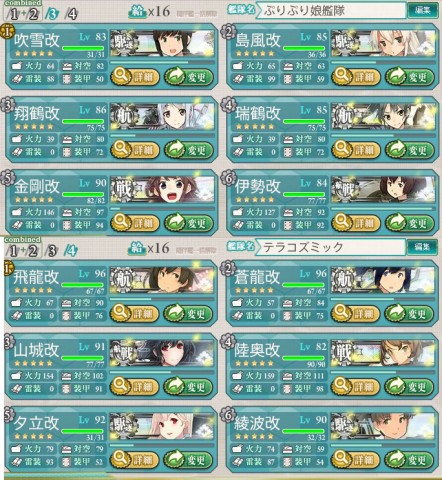Open details for 吹雪改
Screen dimensions: 442x480
pyautogui.click(x=135, y=77)
